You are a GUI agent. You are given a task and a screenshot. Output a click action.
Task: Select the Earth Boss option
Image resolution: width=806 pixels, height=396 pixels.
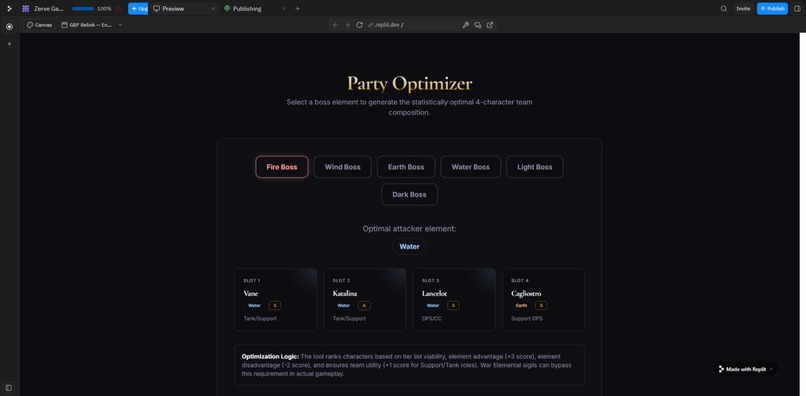(406, 167)
